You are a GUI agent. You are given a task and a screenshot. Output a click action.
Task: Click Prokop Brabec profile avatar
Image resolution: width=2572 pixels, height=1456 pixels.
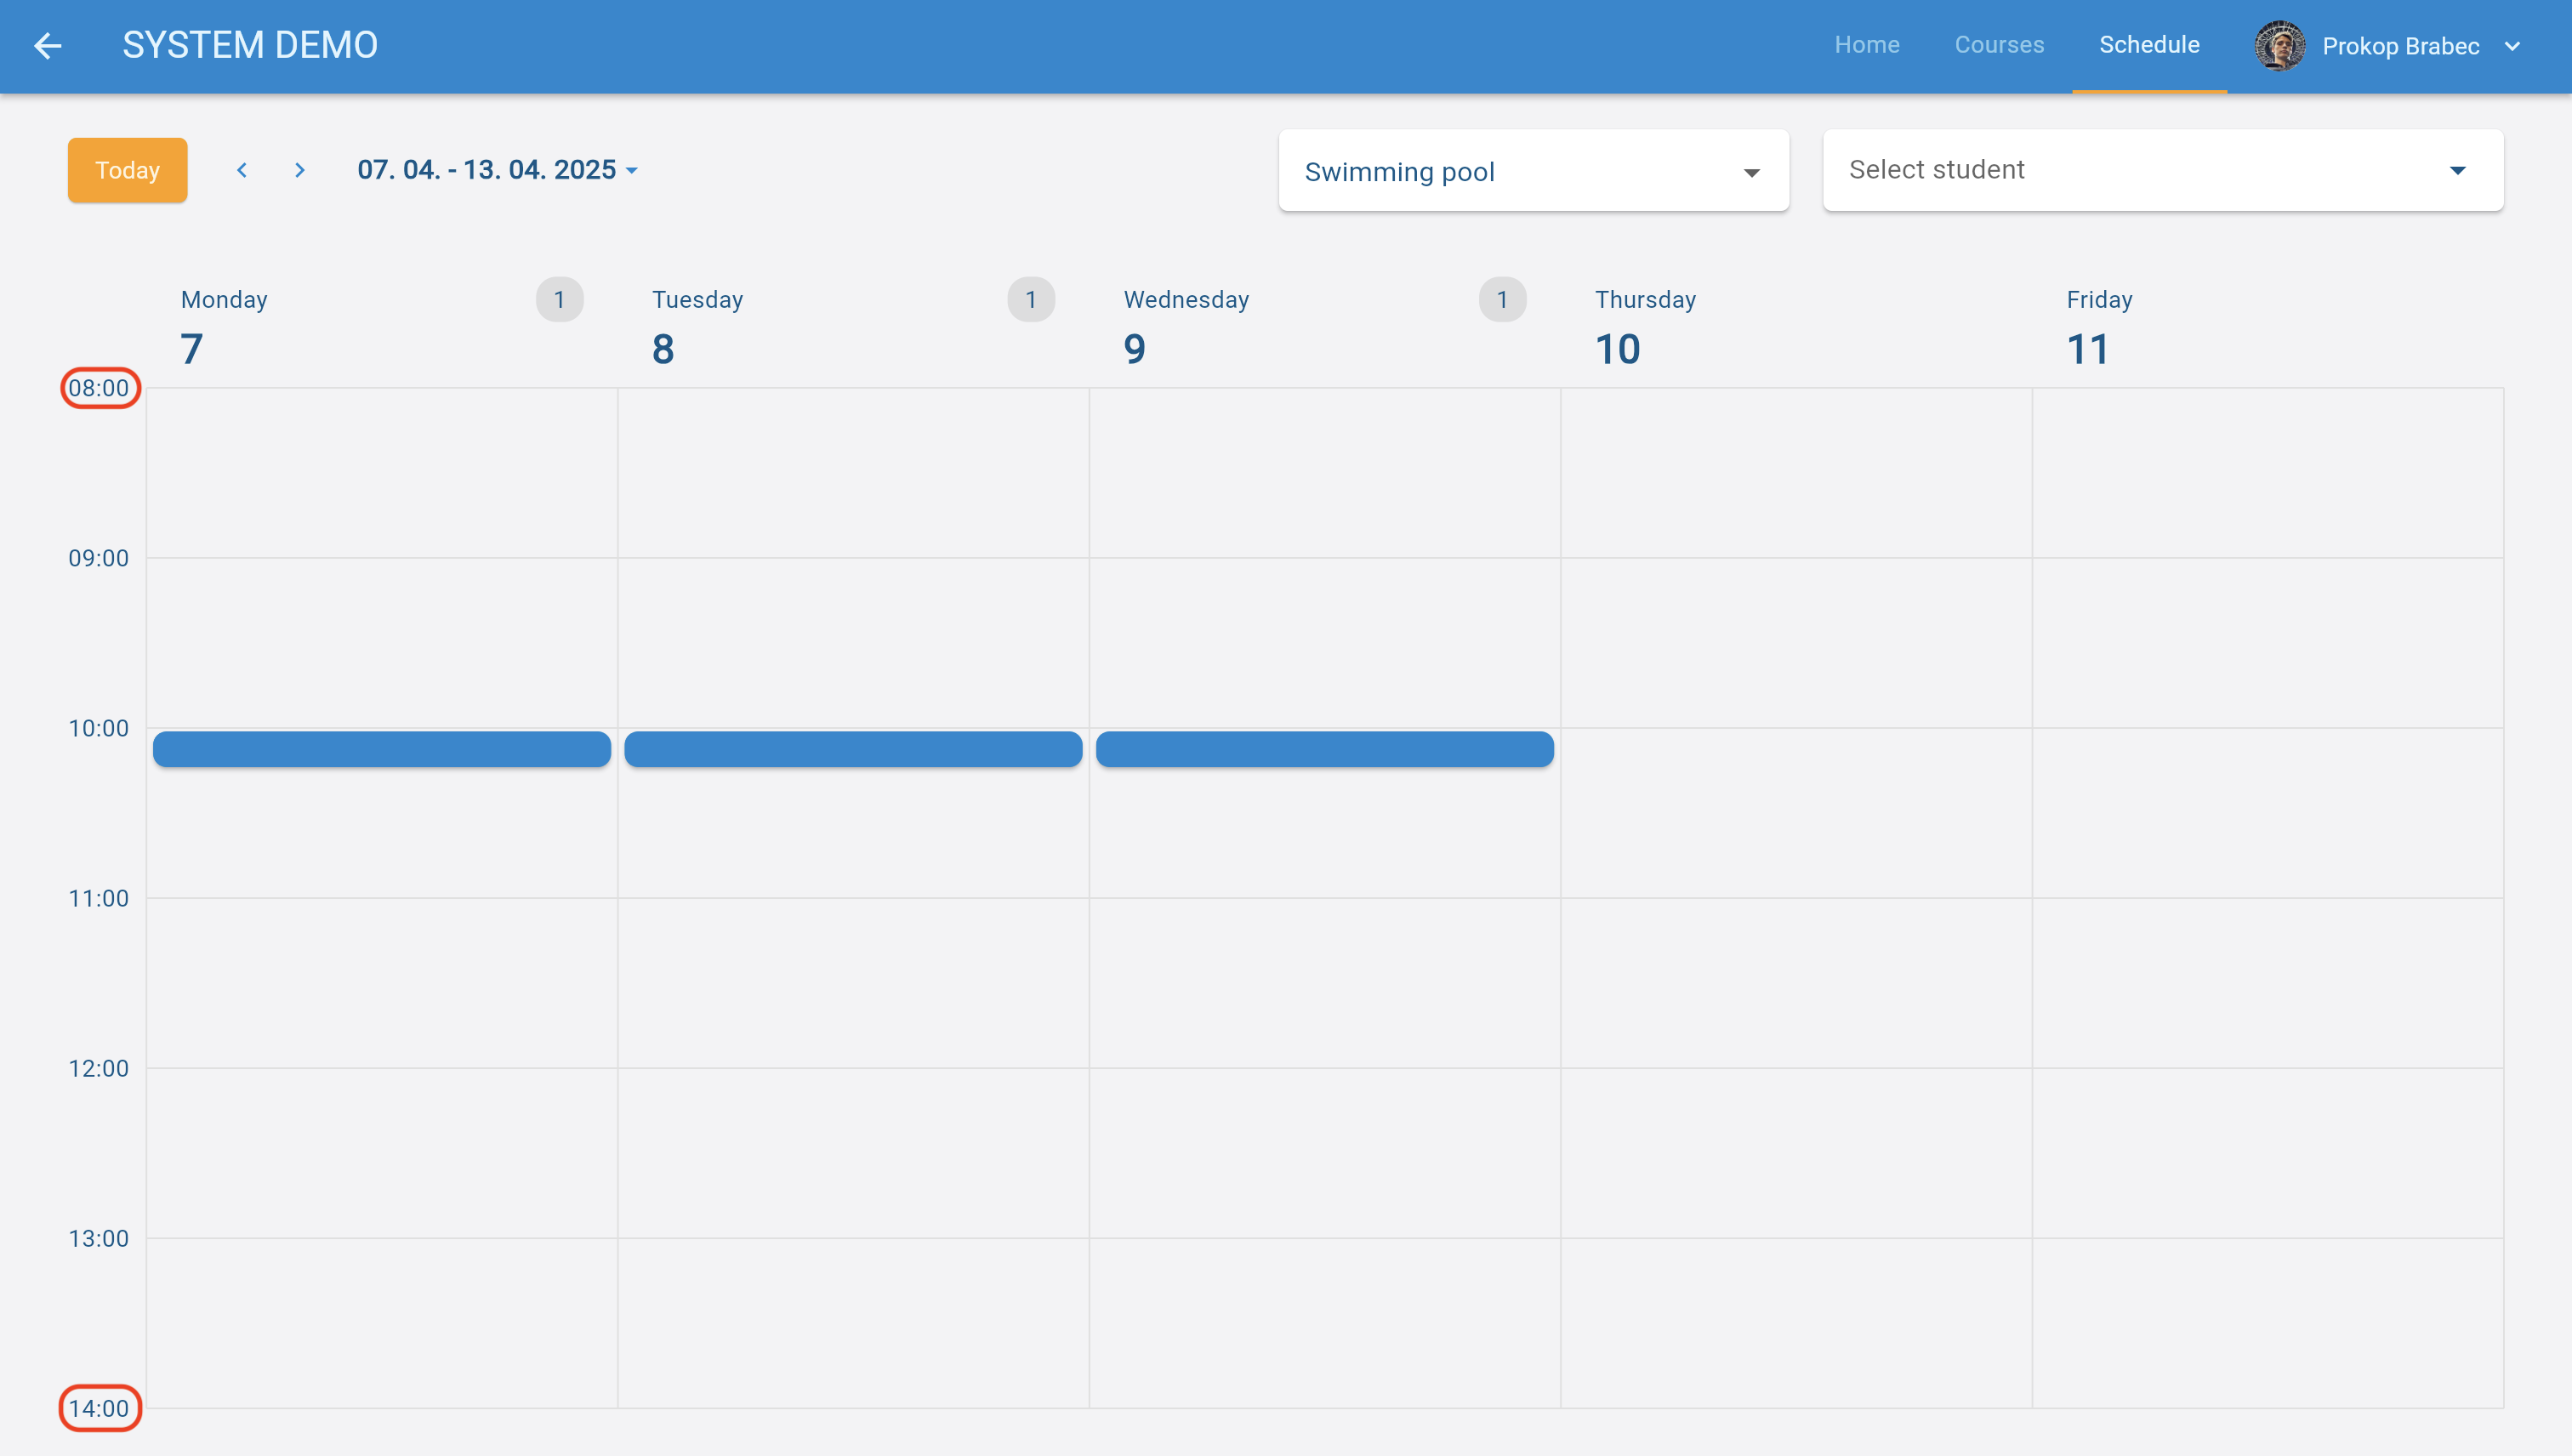click(2279, 46)
